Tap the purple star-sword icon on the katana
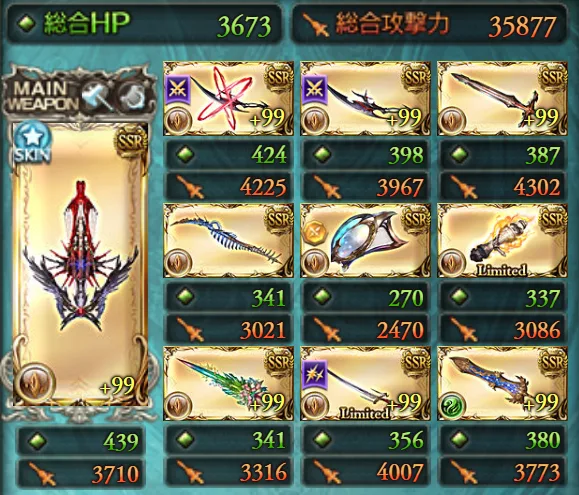579x495 pixels. coord(315,373)
